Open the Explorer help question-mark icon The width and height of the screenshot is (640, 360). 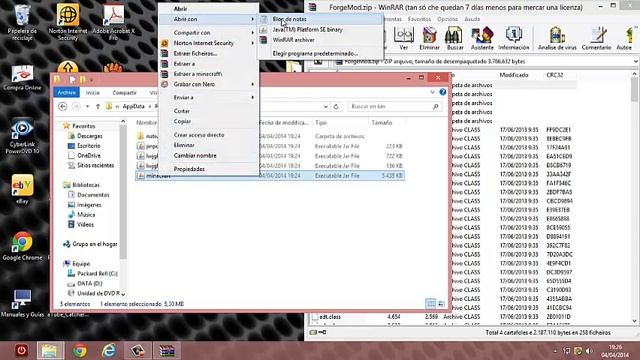443,92
